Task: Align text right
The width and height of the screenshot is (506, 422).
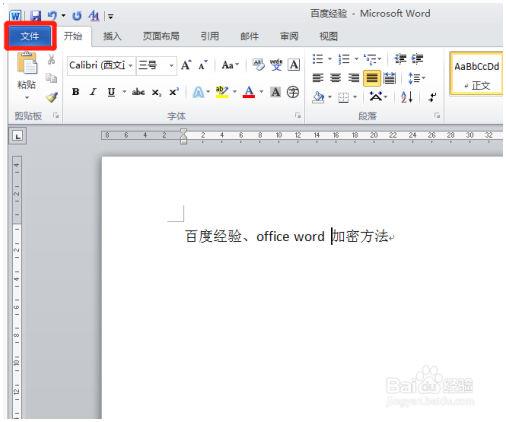Action: 353,78
